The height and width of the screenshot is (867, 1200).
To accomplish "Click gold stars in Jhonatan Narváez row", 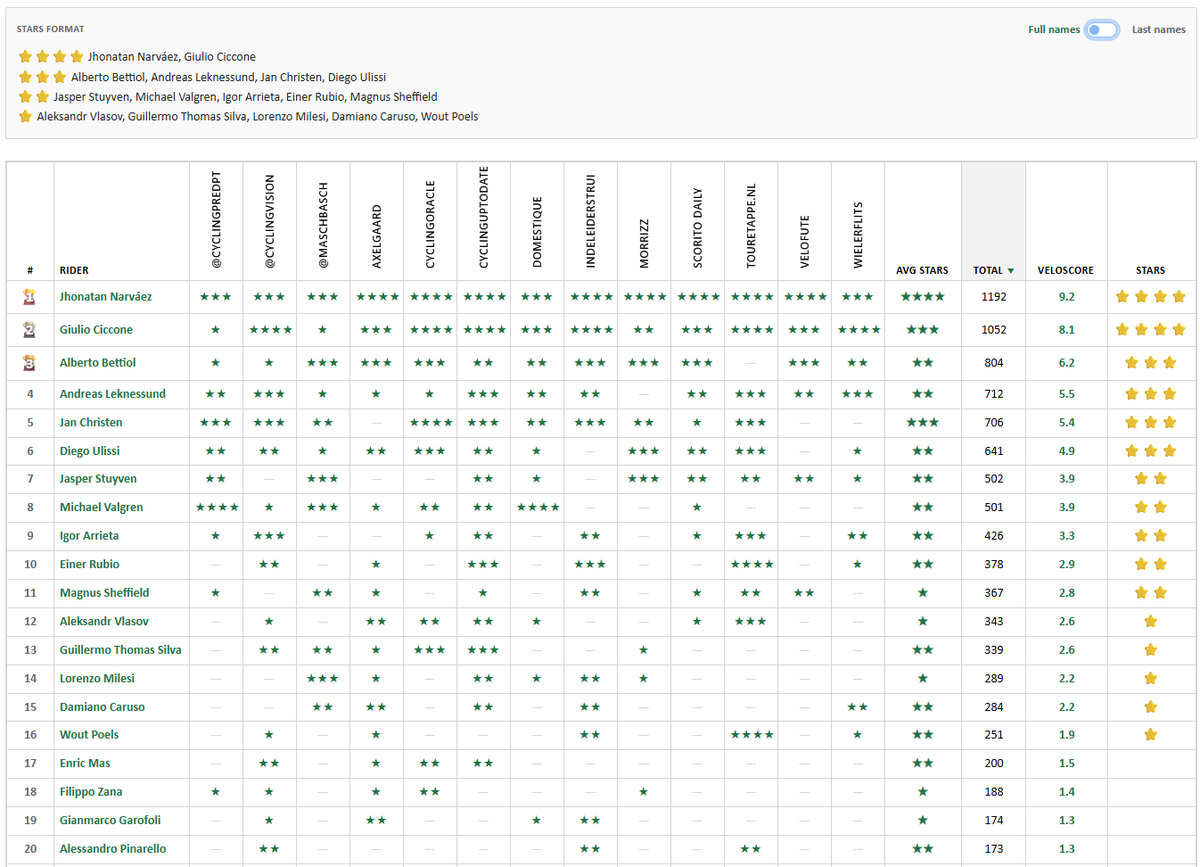I will click(x=1151, y=297).
